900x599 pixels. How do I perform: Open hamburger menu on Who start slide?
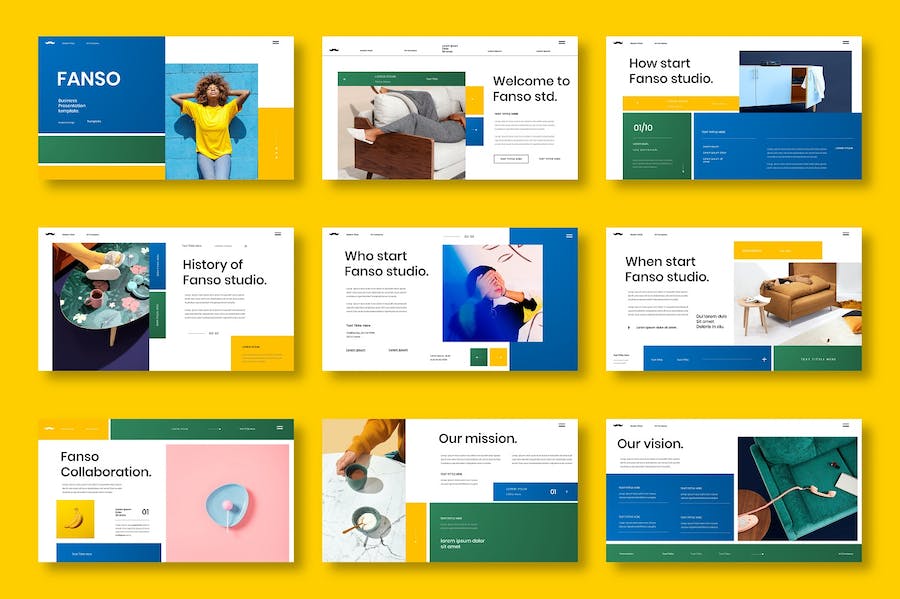pyautogui.click(x=569, y=235)
